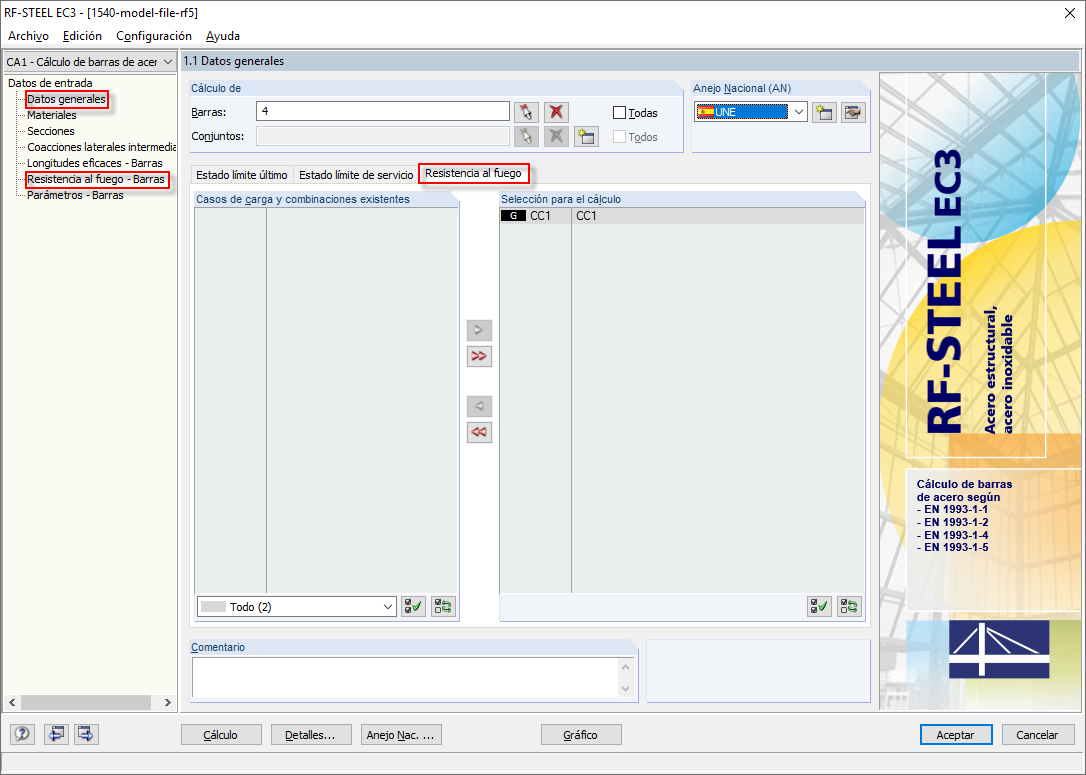Clear the Barras field with red X

click(556, 112)
